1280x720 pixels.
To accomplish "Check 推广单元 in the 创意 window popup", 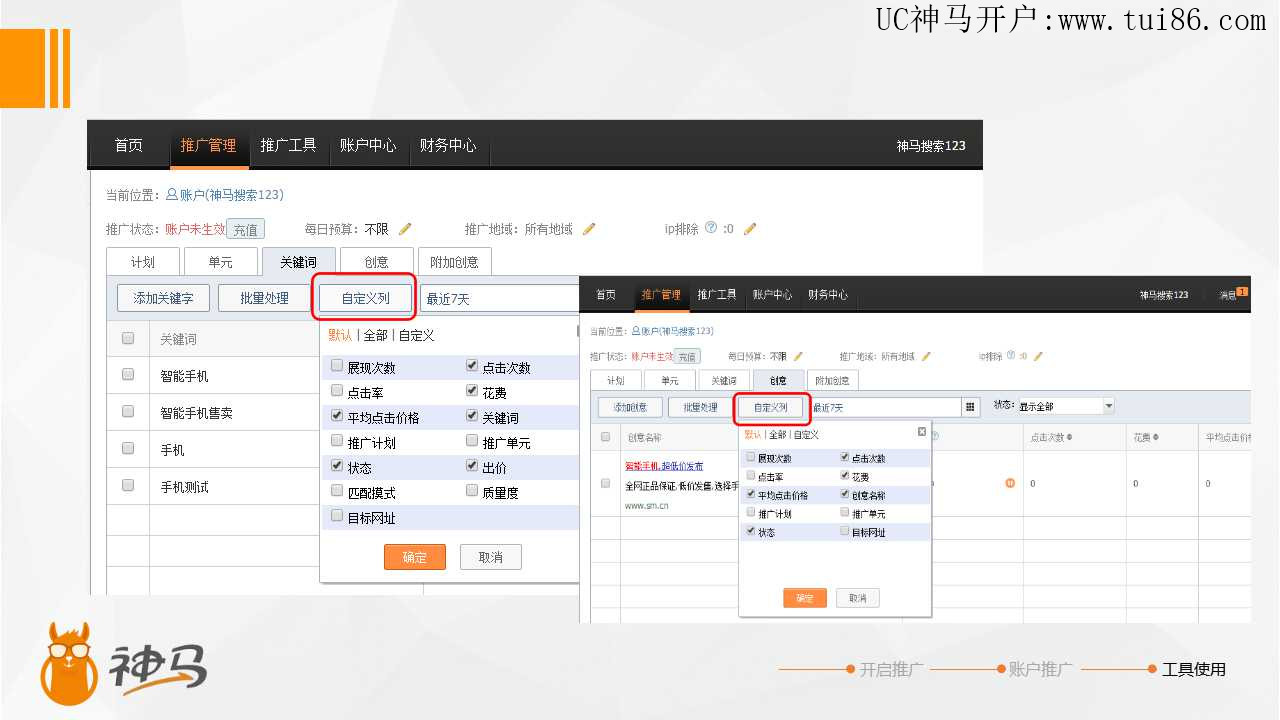I will click(845, 513).
